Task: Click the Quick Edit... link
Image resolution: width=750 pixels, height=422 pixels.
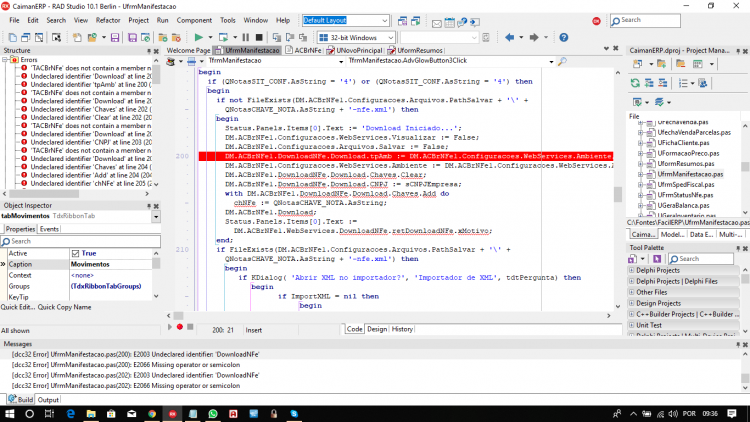Action: (x=18, y=307)
